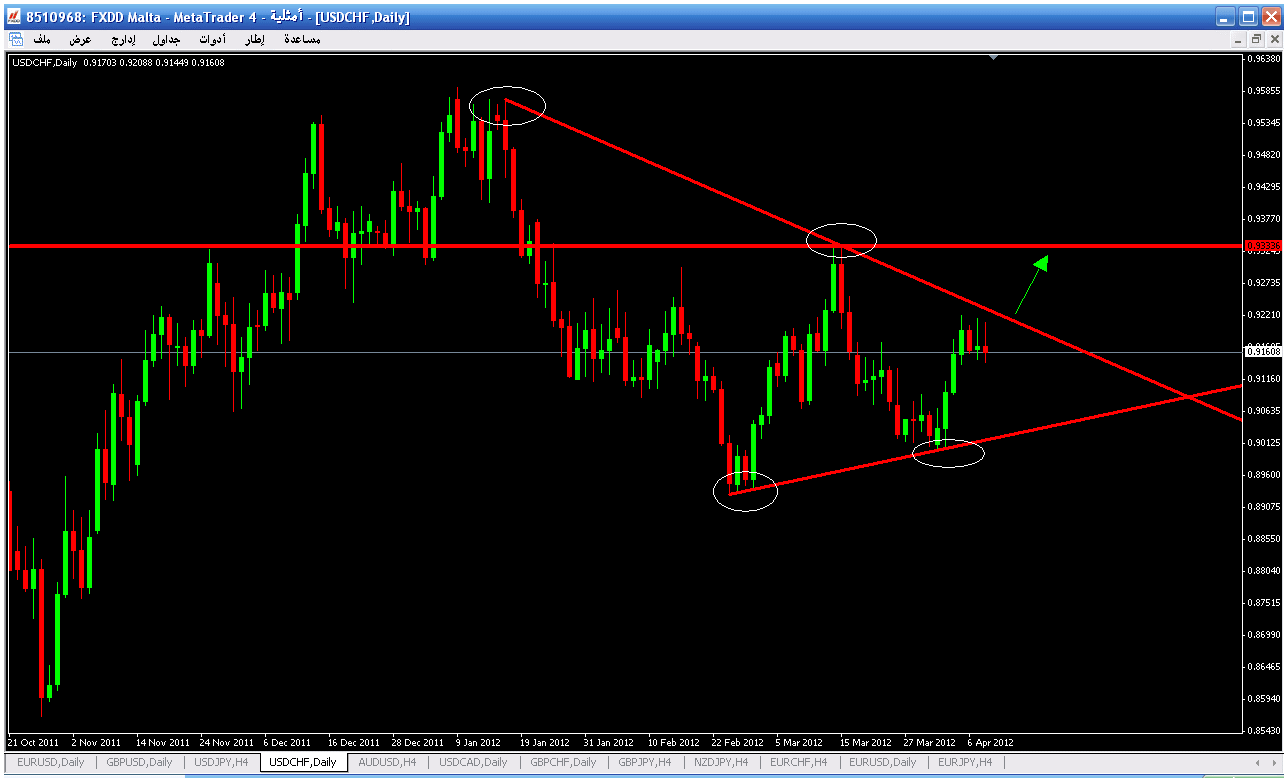Click the current price label 0.91608
Image resolution: width=1288 pixels, height=778 pixels.
click(x=1263, y=352)
